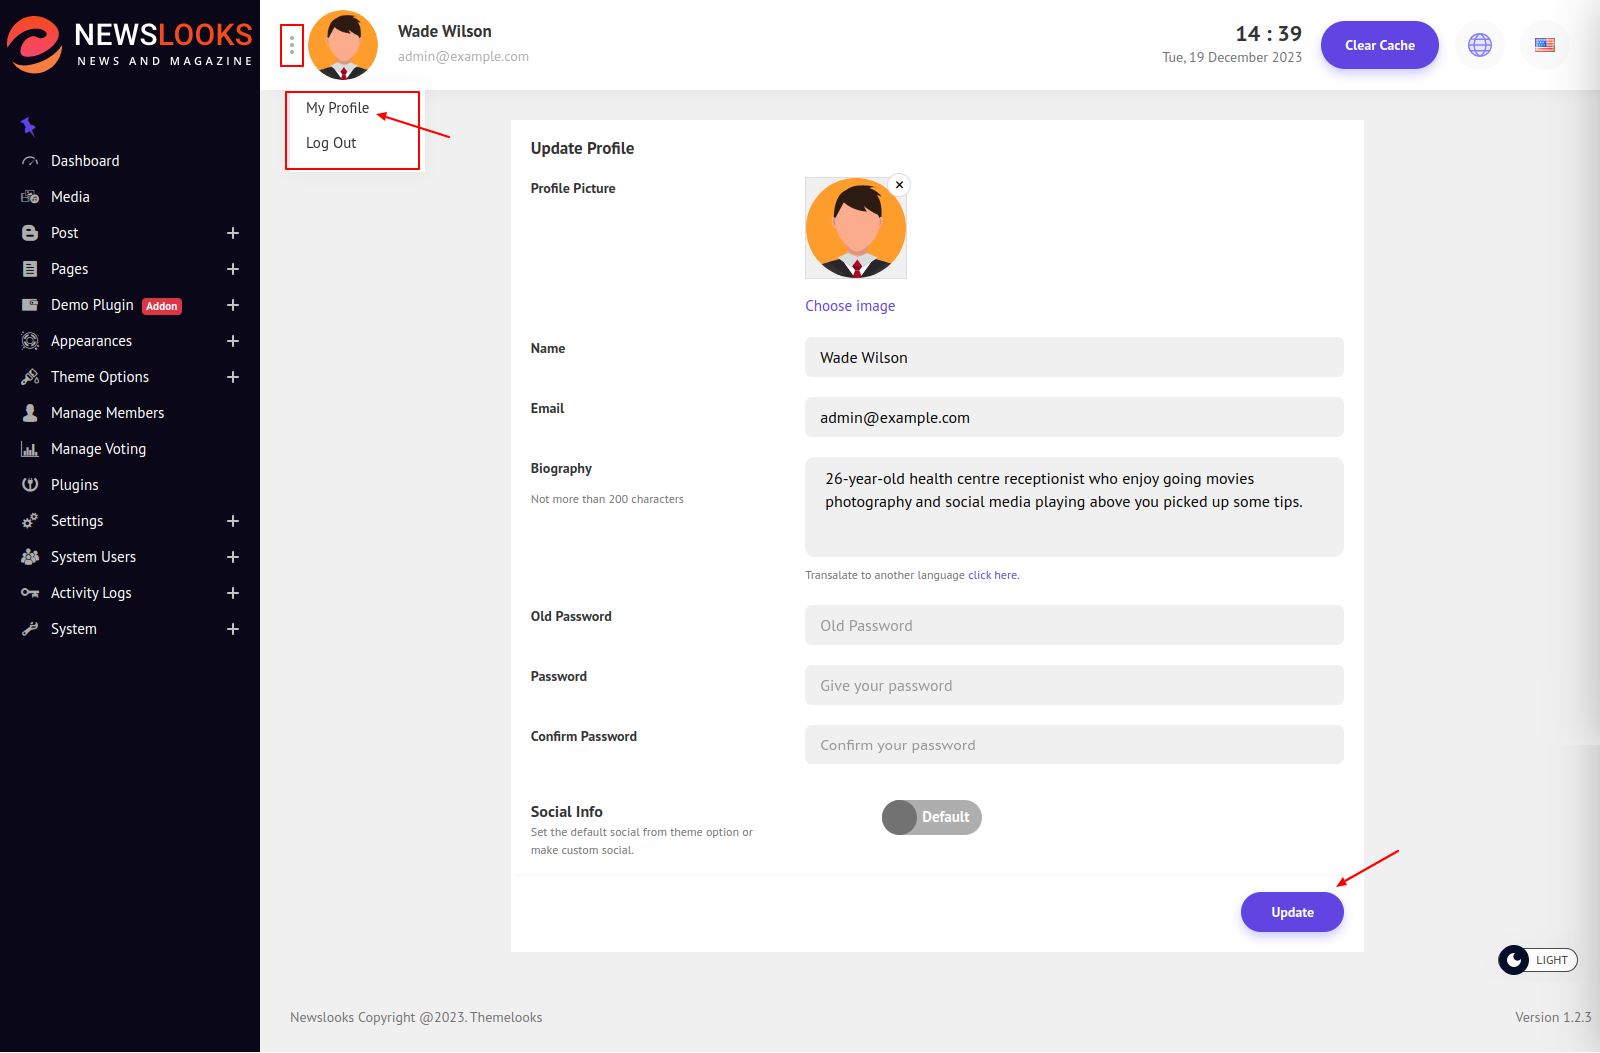Click the three-dot menu beside avatar

coord(292,45)
